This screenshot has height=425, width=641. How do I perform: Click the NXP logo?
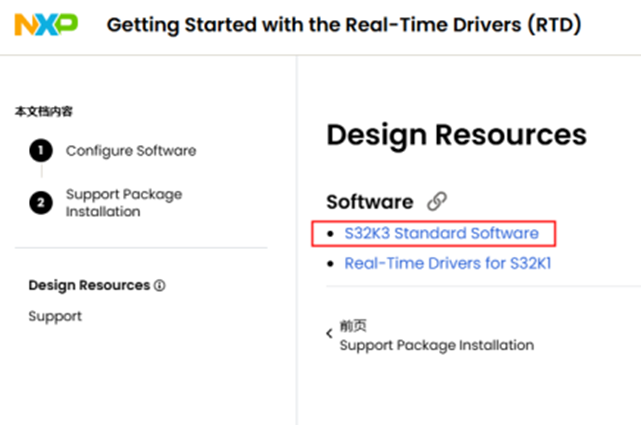[46, 25]
